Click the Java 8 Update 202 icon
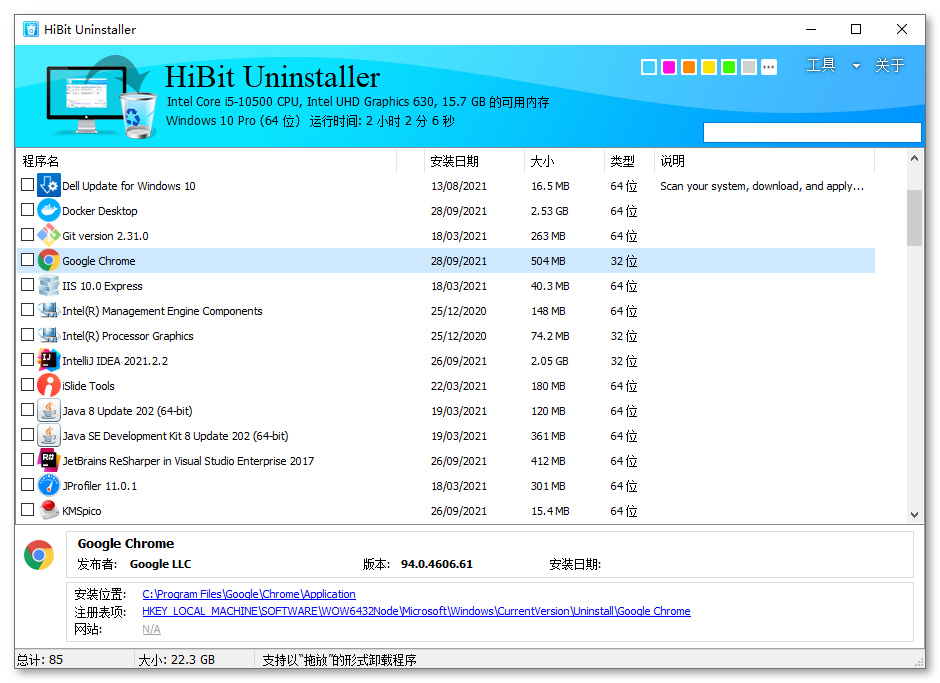940x683 pixels. click(49, 410)
